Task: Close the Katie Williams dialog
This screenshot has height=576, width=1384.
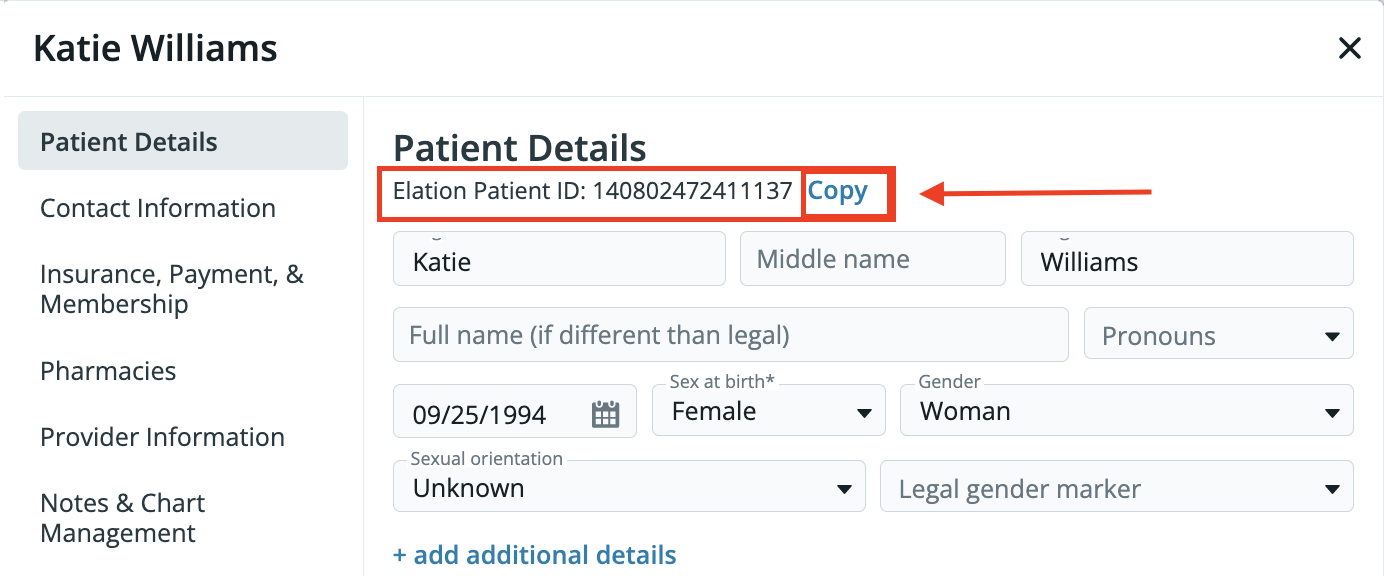Action: point(1349,48)
